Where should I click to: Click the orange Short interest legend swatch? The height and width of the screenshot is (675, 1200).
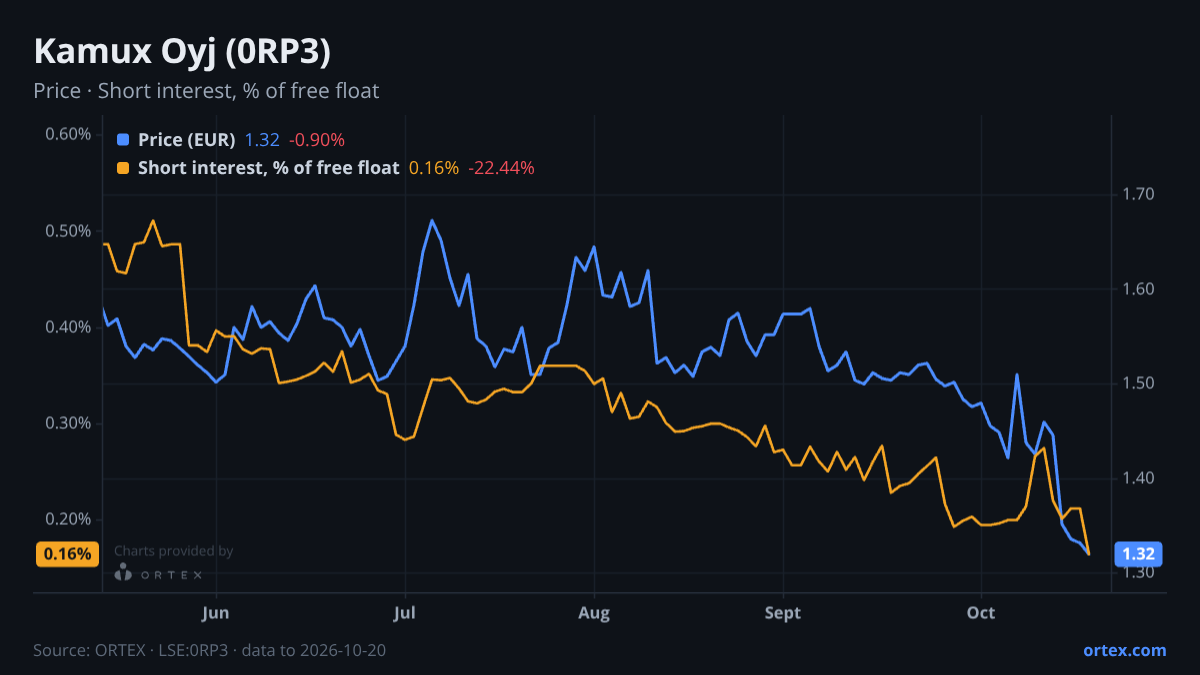123,168
